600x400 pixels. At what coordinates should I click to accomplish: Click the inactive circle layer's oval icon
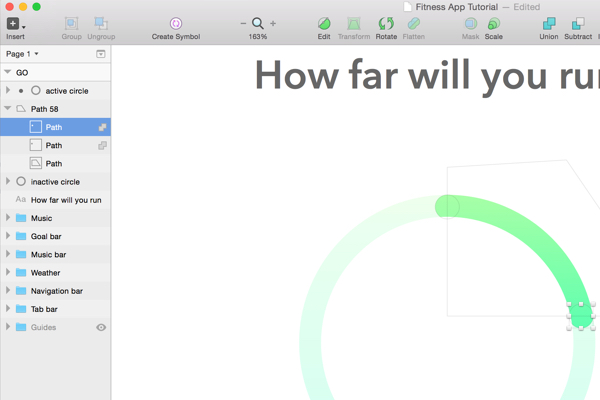click(x=21, y=181)
